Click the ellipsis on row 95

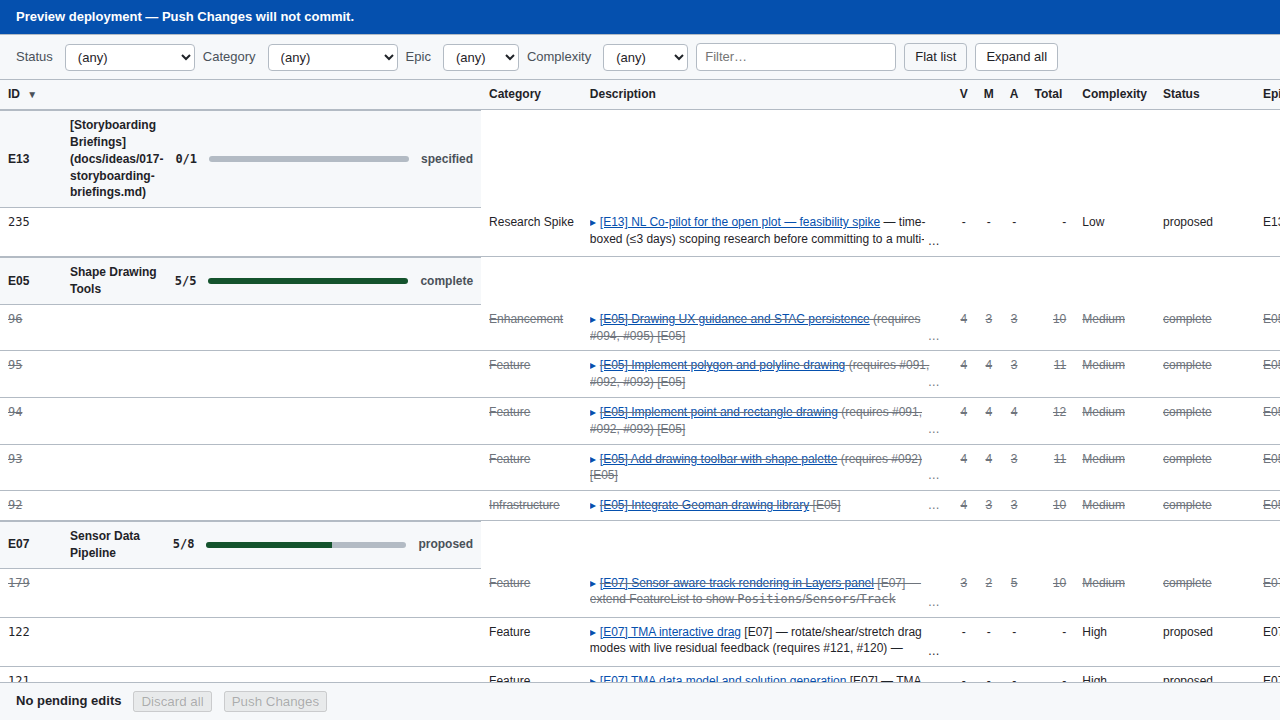(934, 382)
